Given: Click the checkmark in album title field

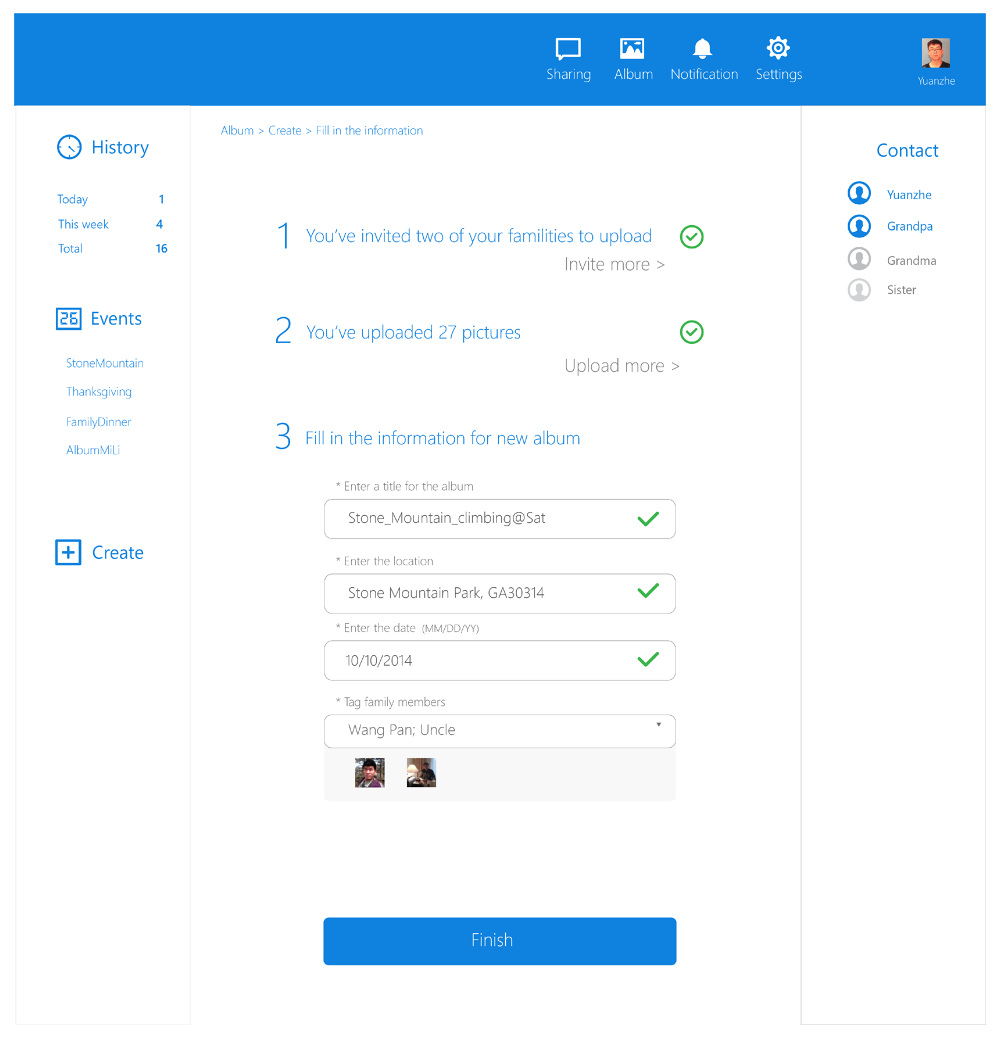Looking at the screenshot, I should click(648, 518).
